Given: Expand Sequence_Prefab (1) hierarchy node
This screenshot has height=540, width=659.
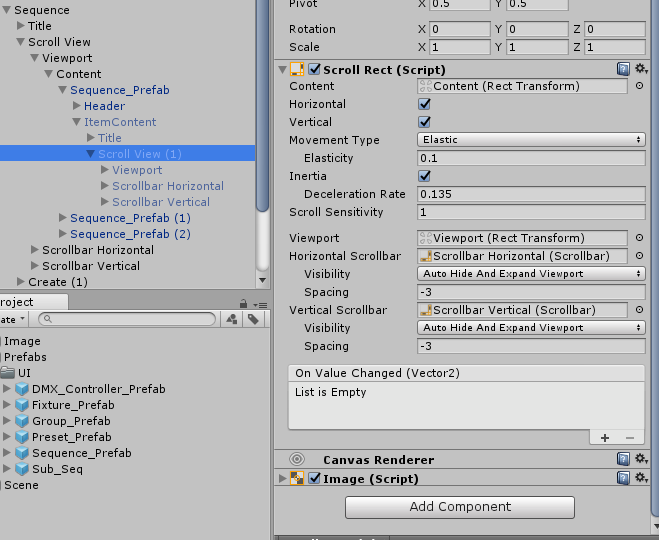Looking at the screenshot, I should 63,218.
